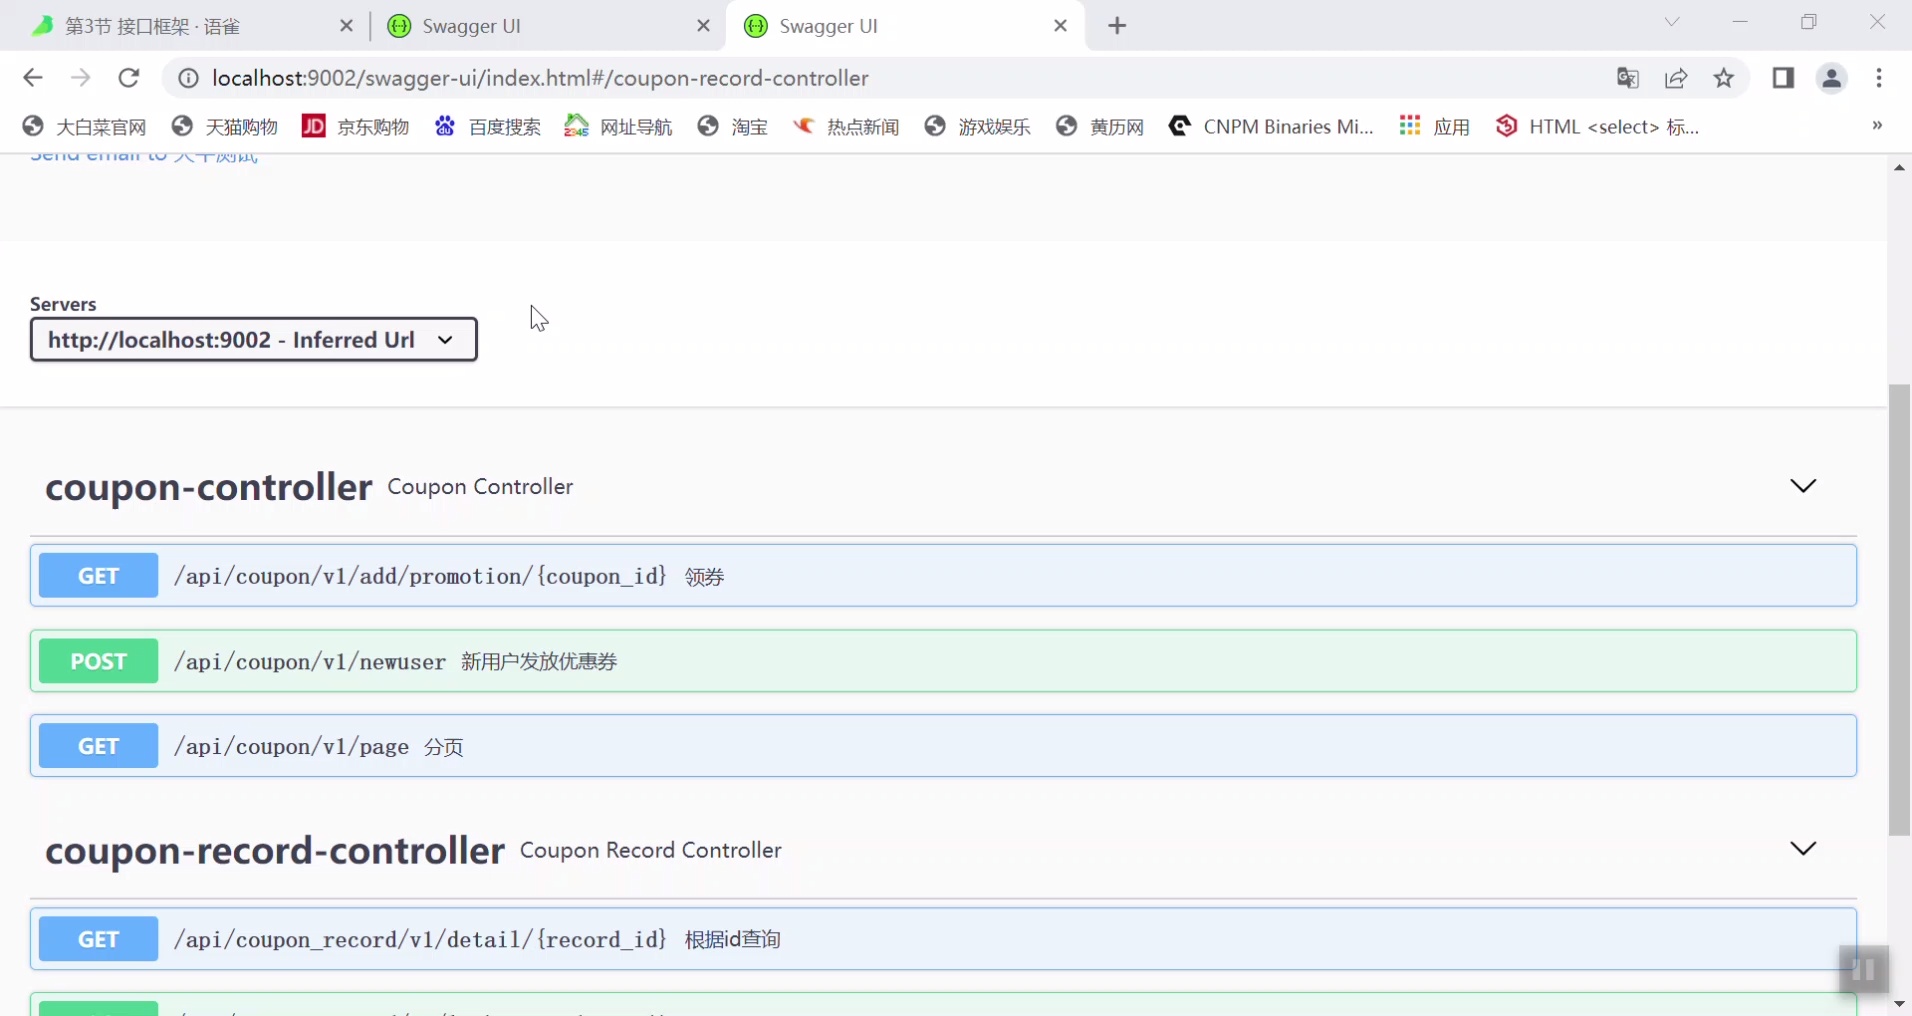Collapse the coupon-record-controller section
This screenshot has width=1912, height=1016.
[1802, 849]
